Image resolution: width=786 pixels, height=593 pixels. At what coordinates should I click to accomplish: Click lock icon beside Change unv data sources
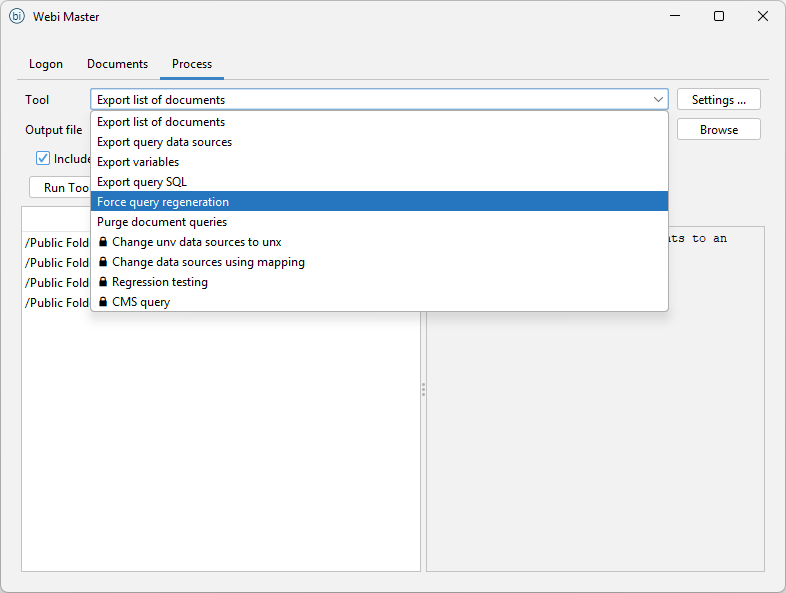103,242
